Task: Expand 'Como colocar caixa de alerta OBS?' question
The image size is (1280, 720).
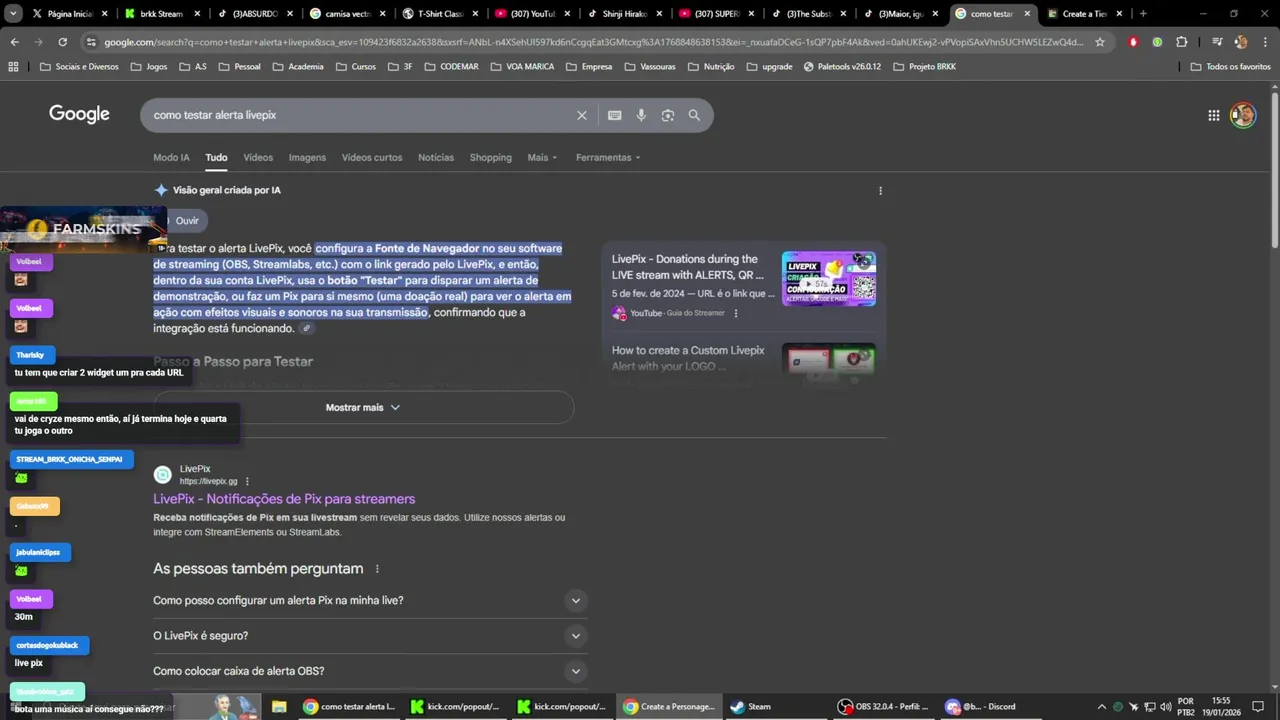Action: (370, 671)
